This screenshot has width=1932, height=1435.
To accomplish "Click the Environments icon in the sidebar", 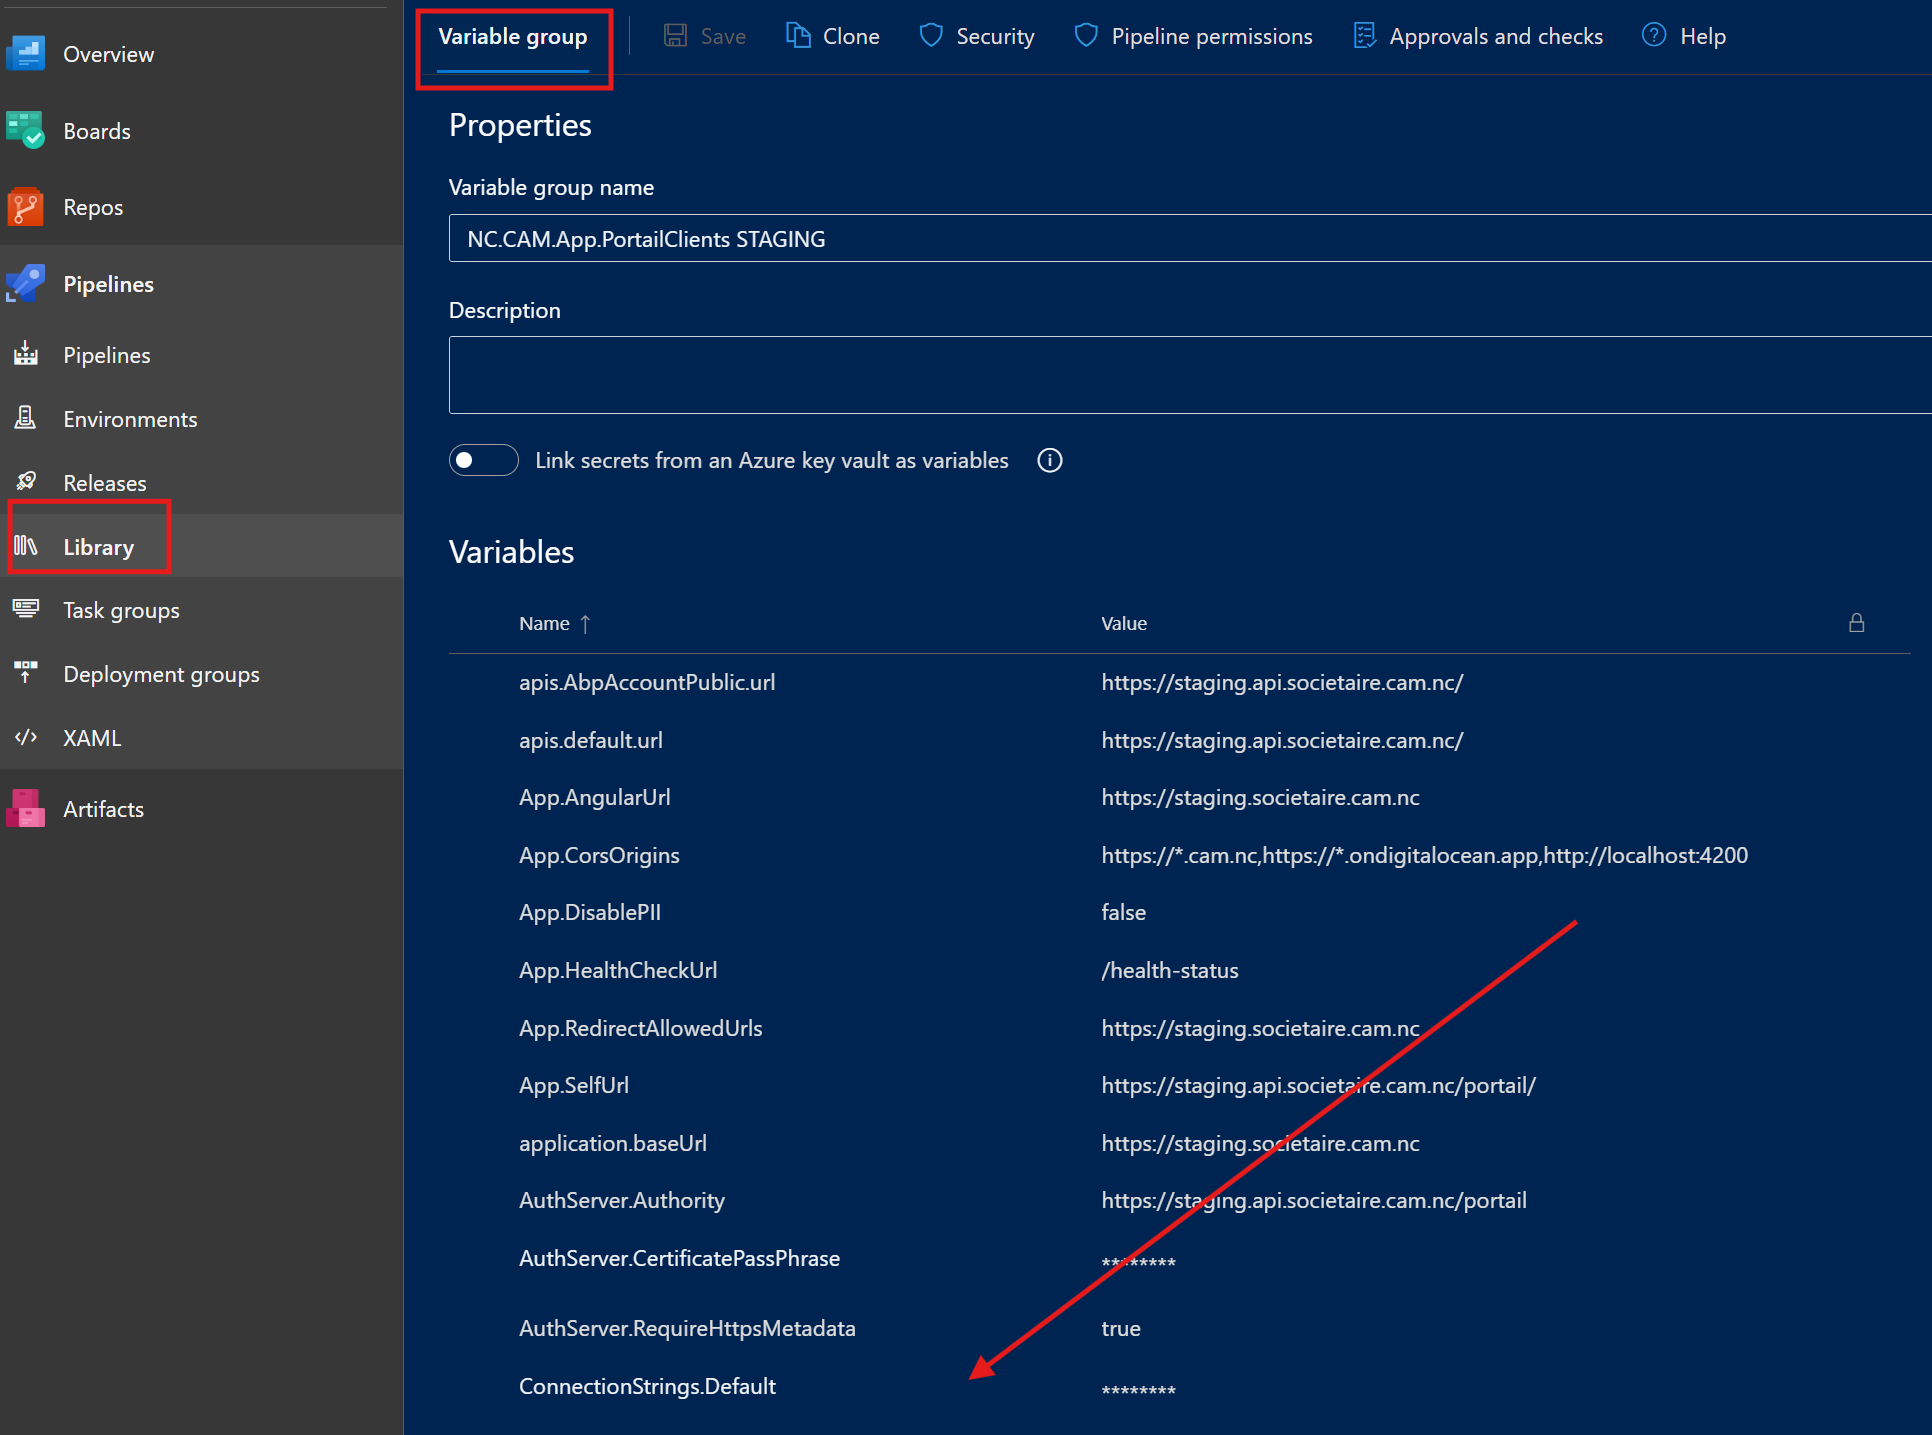I will 25,419.
